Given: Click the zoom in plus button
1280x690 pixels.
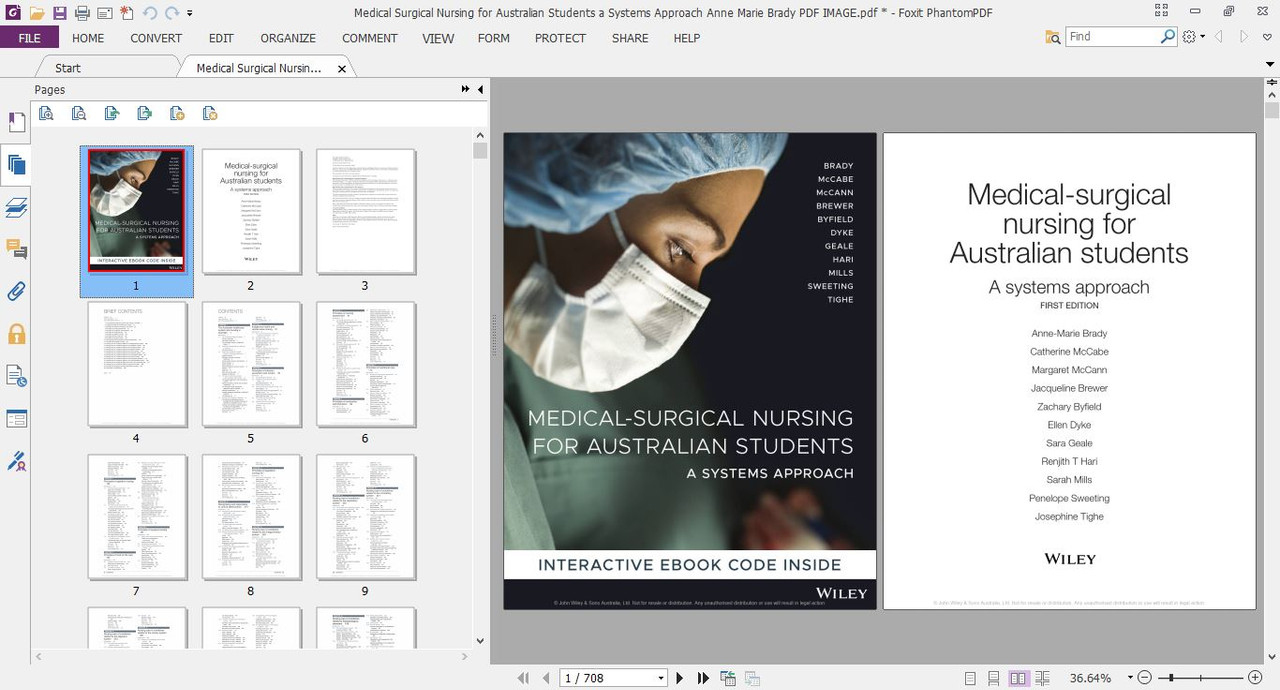Looking at the screenshot, I should point(1255,678).
